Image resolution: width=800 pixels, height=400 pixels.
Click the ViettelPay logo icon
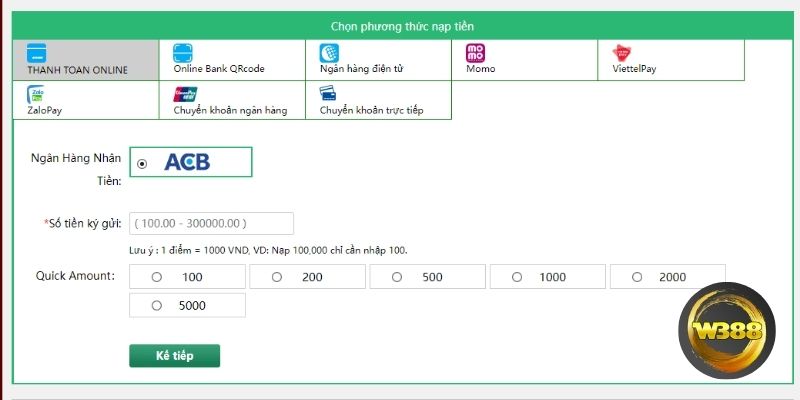(x=622, y=53)
